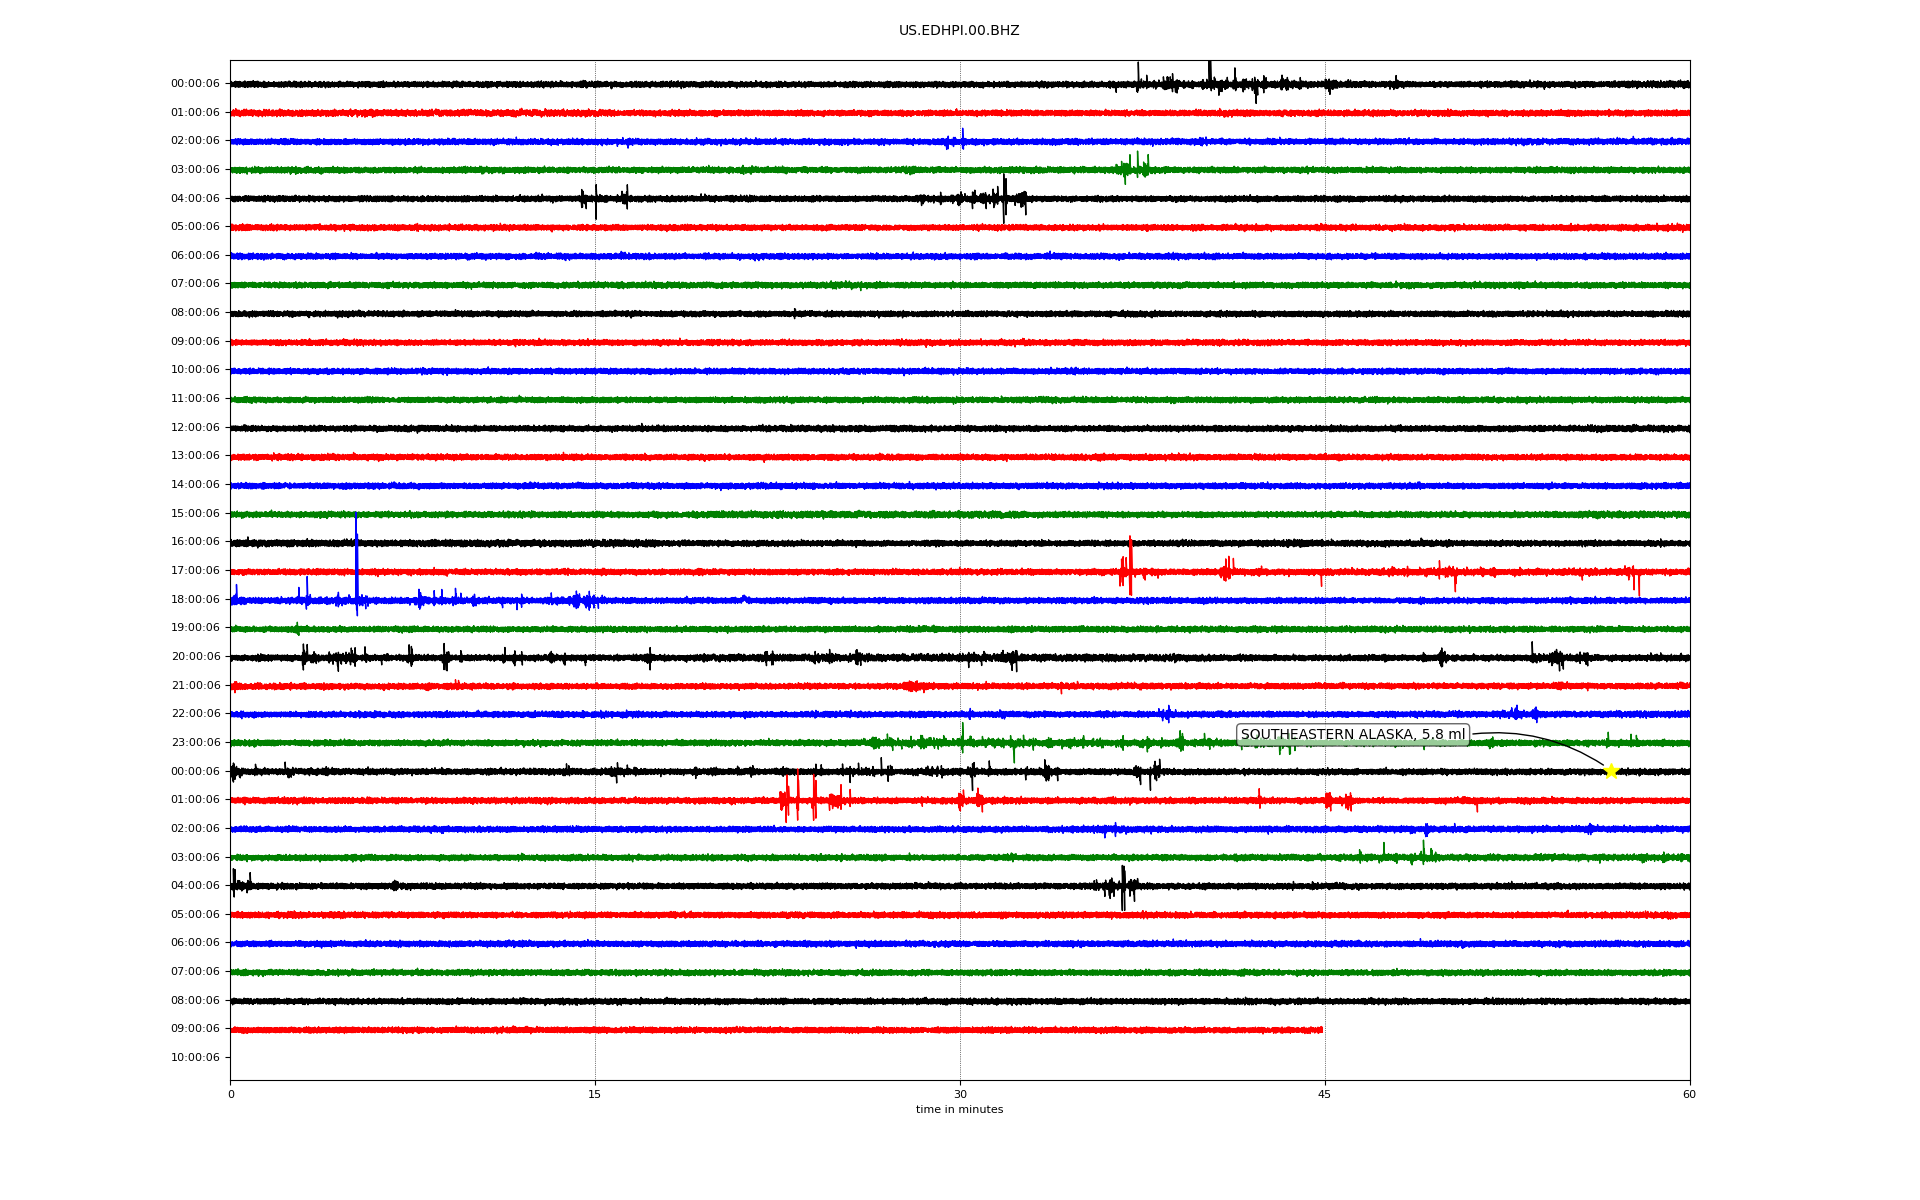This screenshot has width=1920, height=1200.
Task: Click the black event on the lower 04:00:06 trace
Action: (x=1122, y=886)
